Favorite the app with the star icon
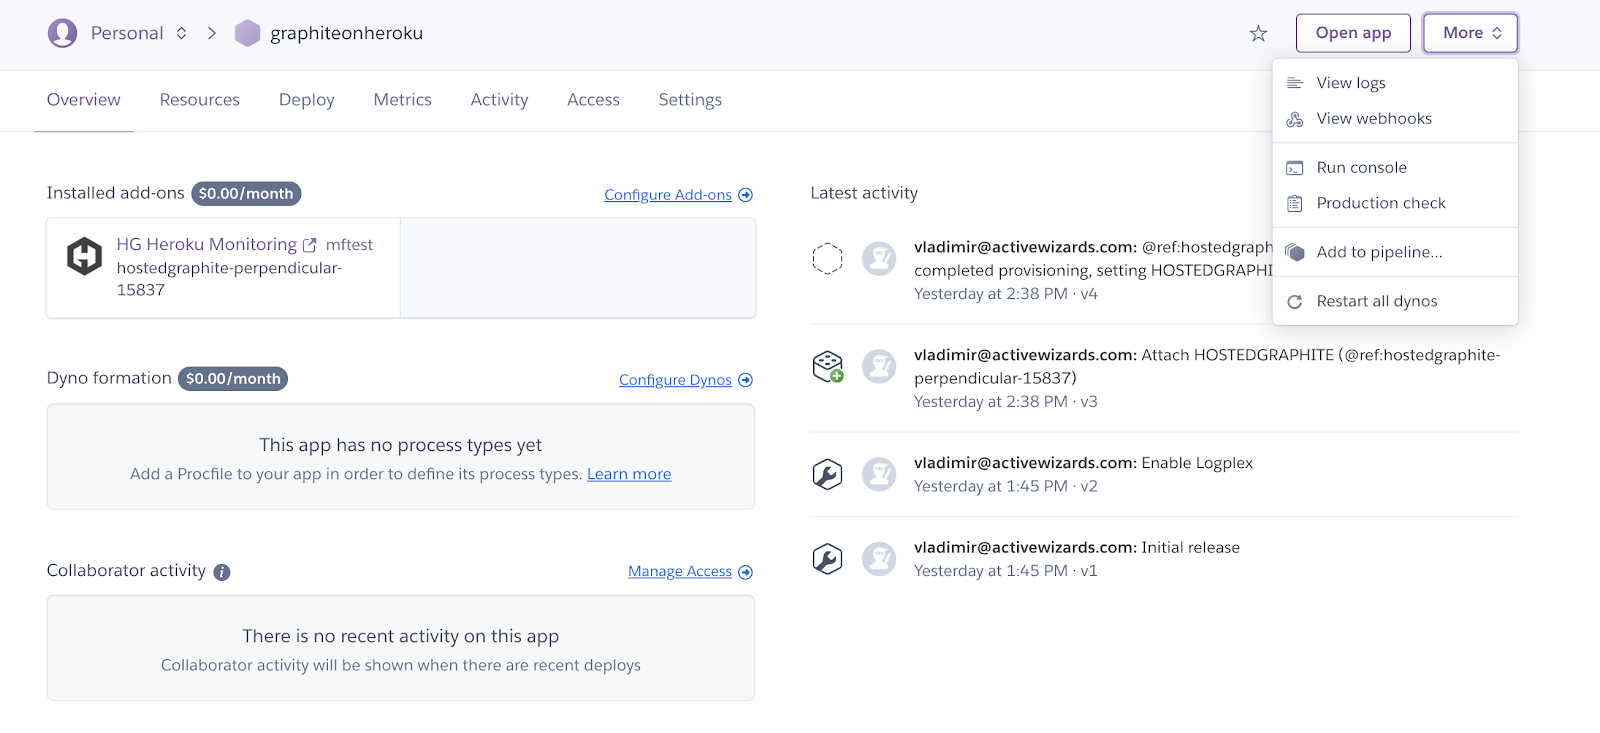 pyautogui.click(x=1258, y=34)
